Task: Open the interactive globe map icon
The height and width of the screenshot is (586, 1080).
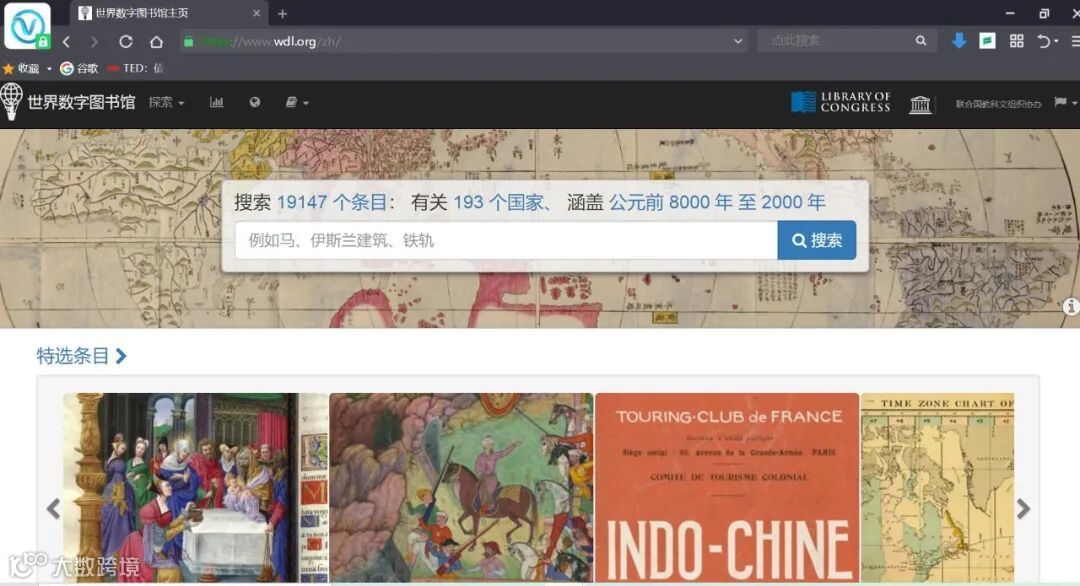Action: [255, 102]
